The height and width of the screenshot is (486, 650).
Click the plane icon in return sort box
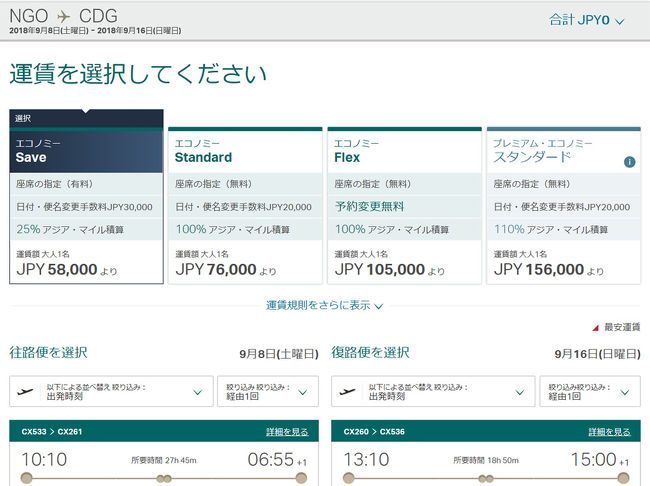pos(347,391)
